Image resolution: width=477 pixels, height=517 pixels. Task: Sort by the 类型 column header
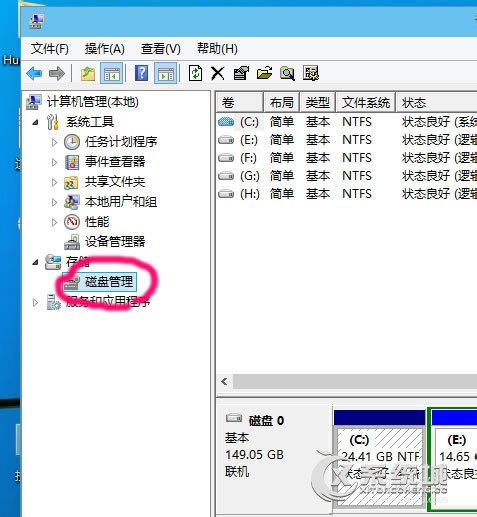(x=318, y=102)
